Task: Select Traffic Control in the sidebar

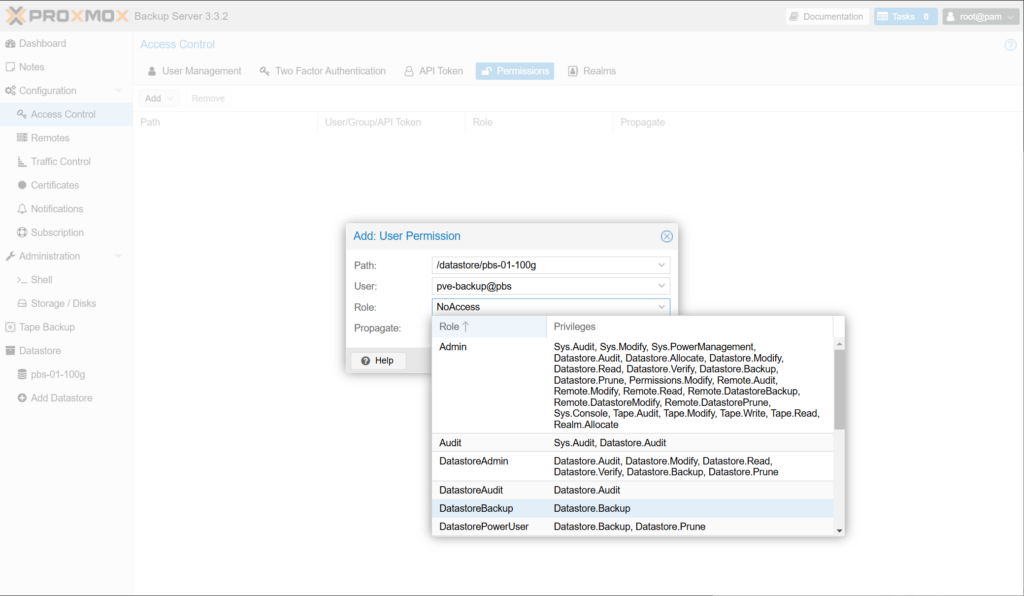Action: (x=60, y=162)
